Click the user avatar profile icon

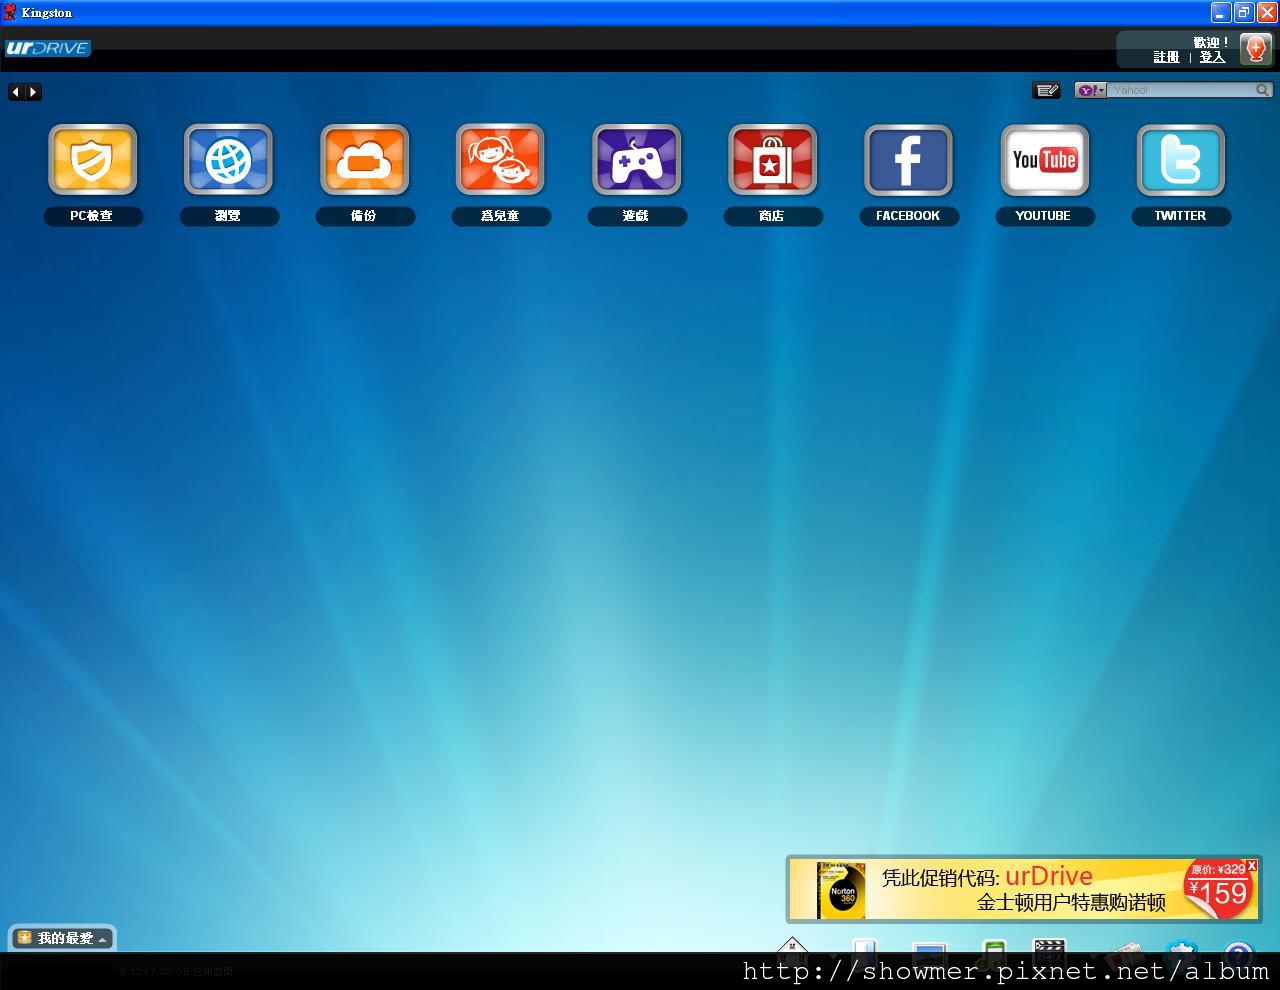point(1256,49)
